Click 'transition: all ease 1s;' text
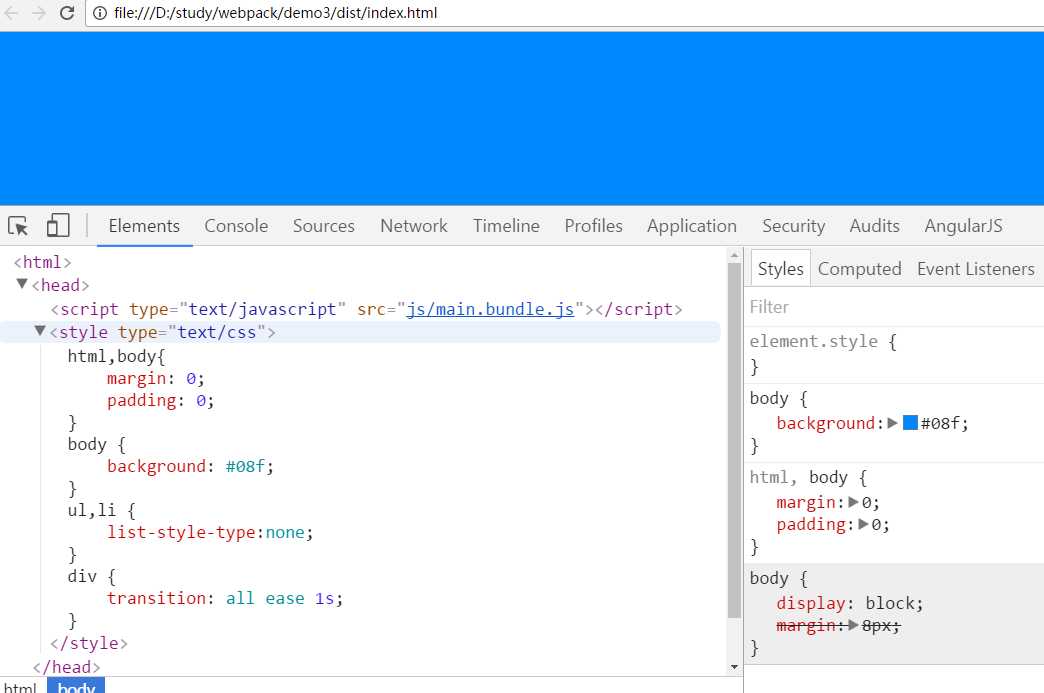The width and height of the screenshot is (1044, 693). coord(225,598)
